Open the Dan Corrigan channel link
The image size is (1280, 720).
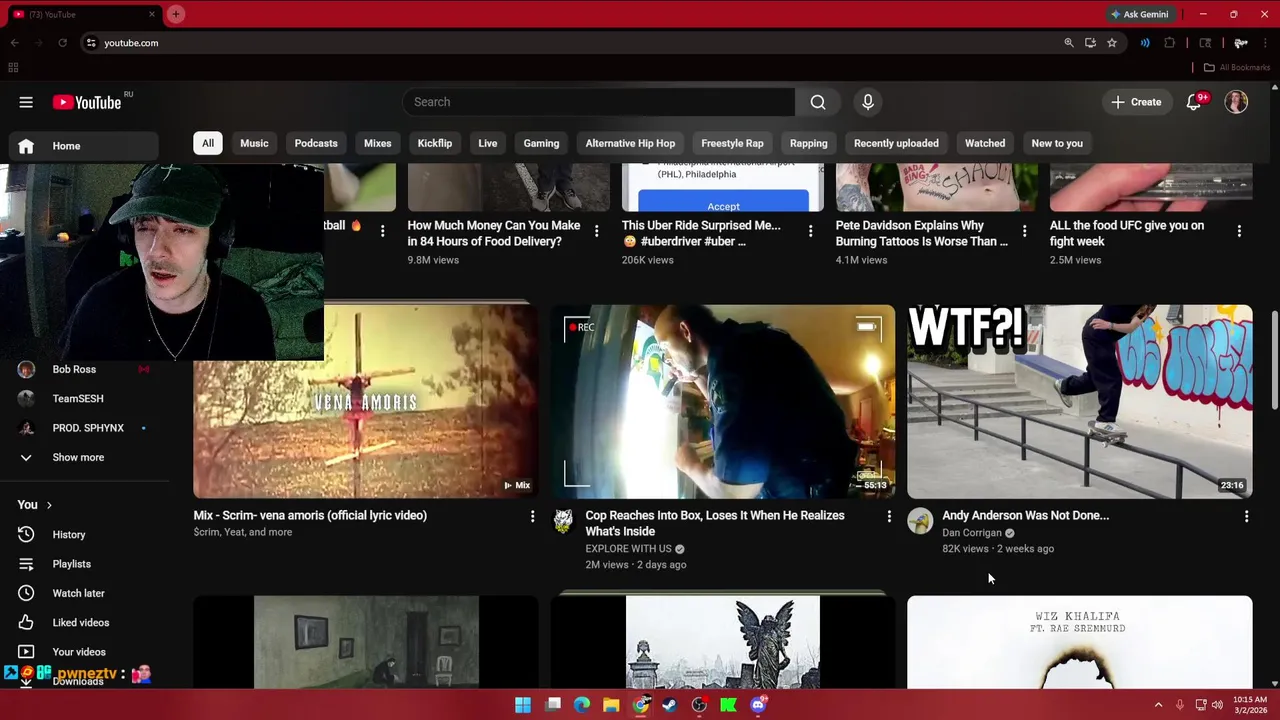pos(971,533)
